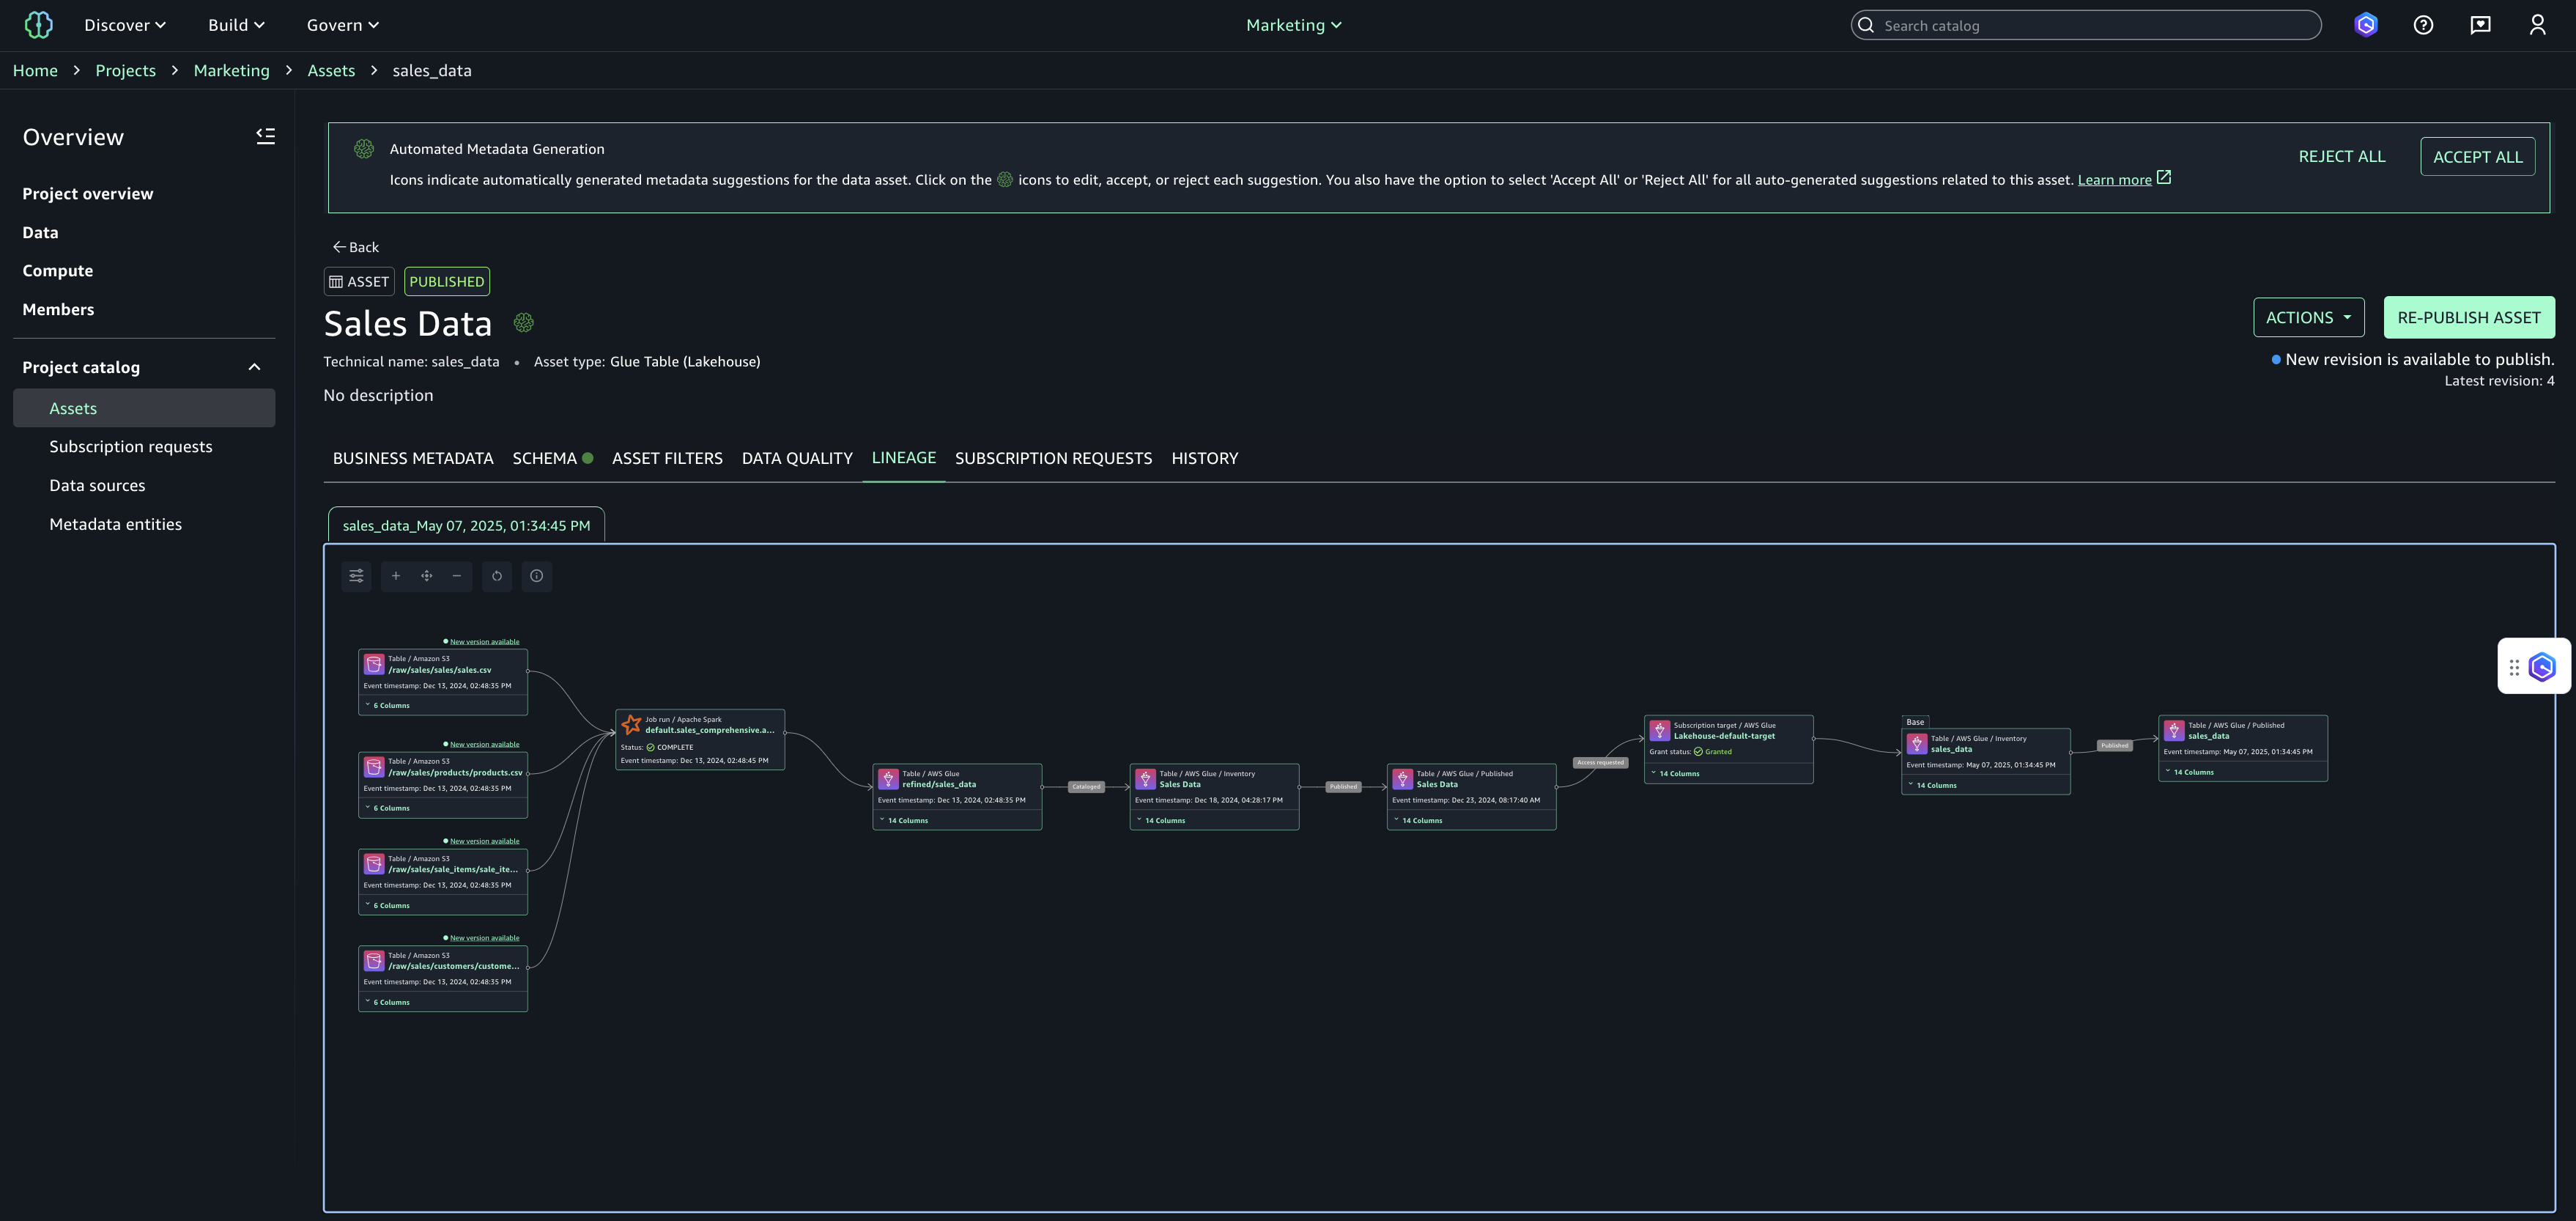Viewport: 2576px width, 1221px height.
Task: Reset the lineage graph view
Action: 497,576
